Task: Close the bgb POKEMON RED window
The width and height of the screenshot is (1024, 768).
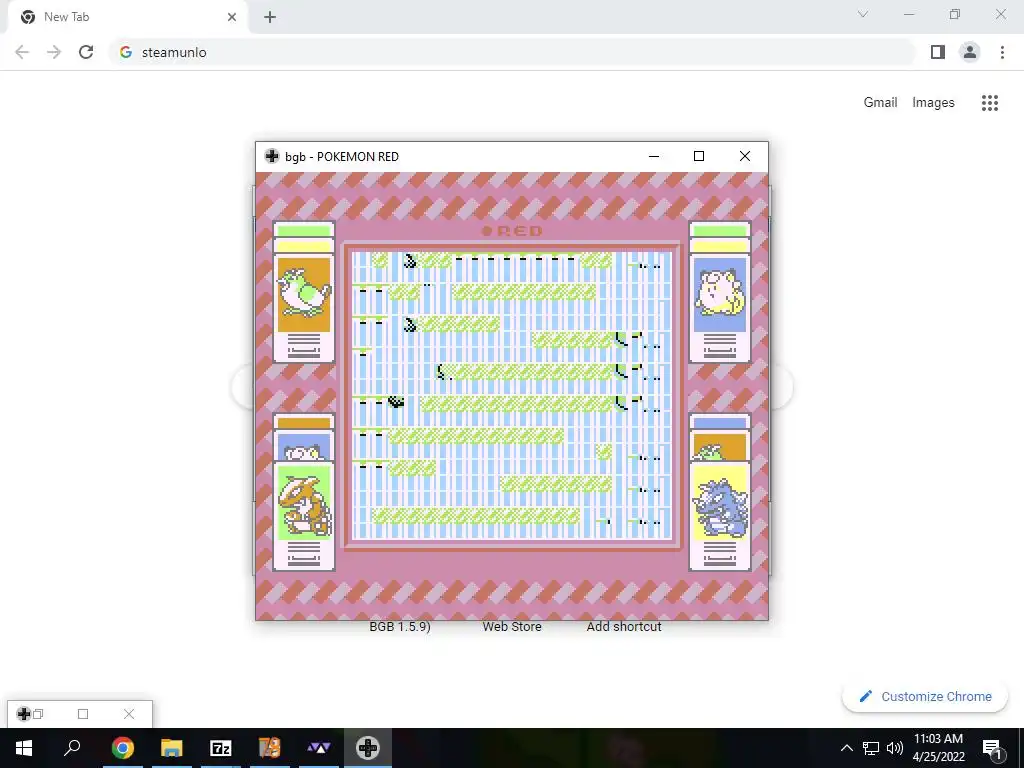Action: 744,156
